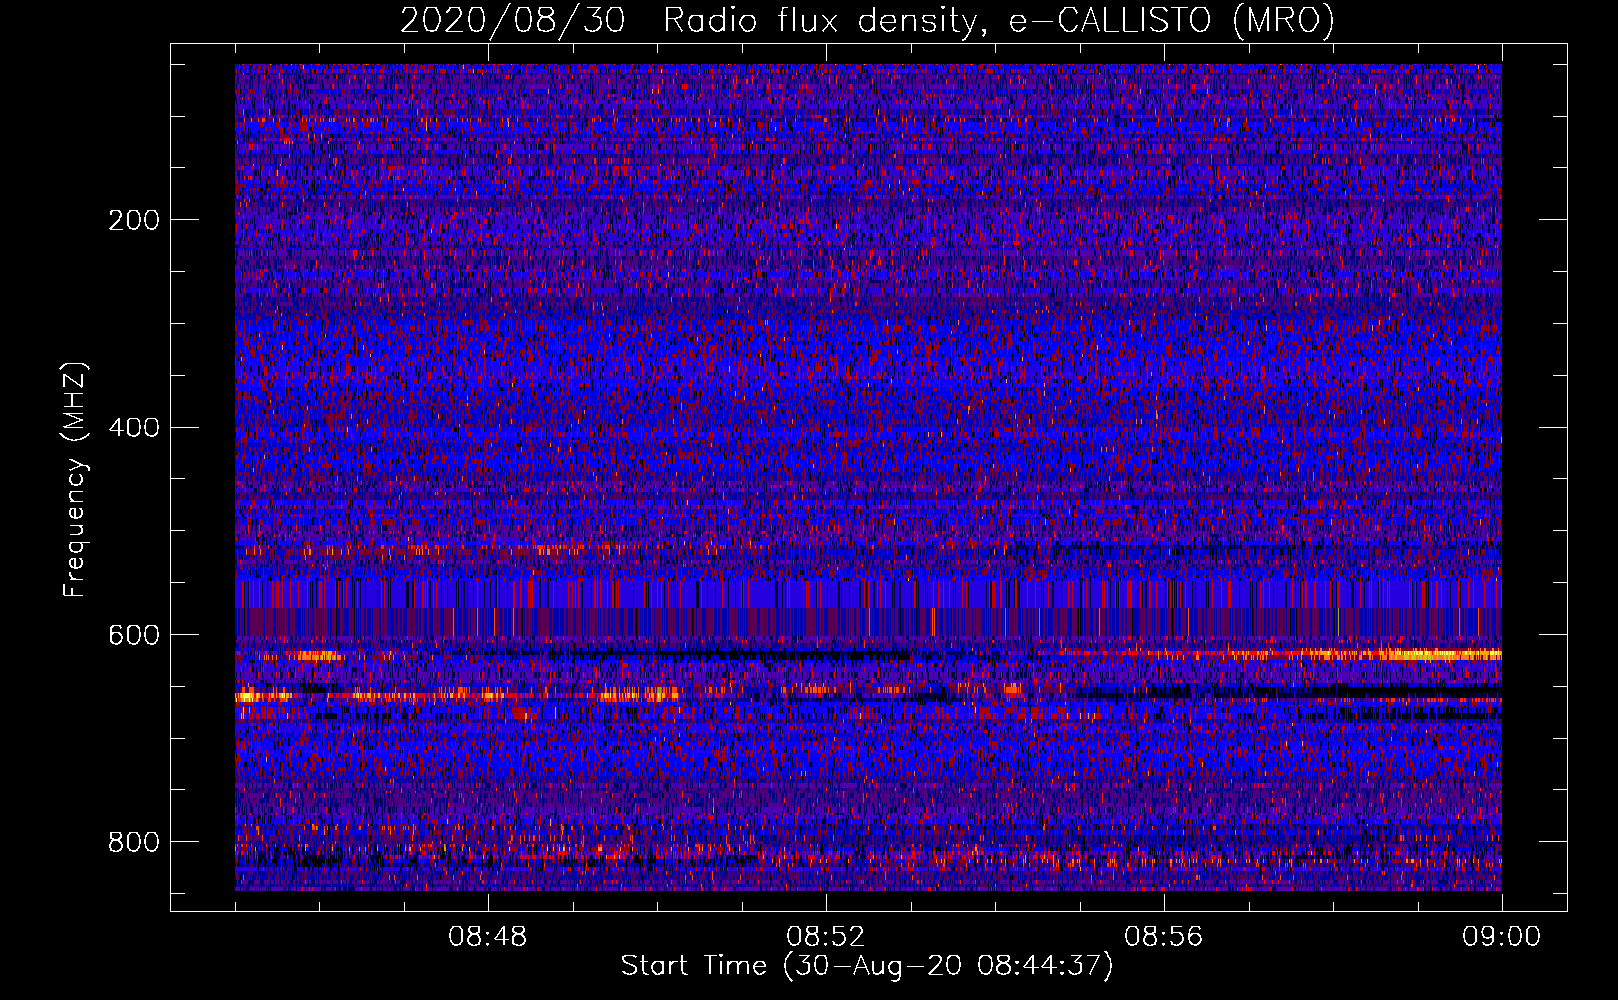The height and width of the screenshot is (1000, 1618).
Task: Click the 800 frequency tick label
Action: pos(134,842)
